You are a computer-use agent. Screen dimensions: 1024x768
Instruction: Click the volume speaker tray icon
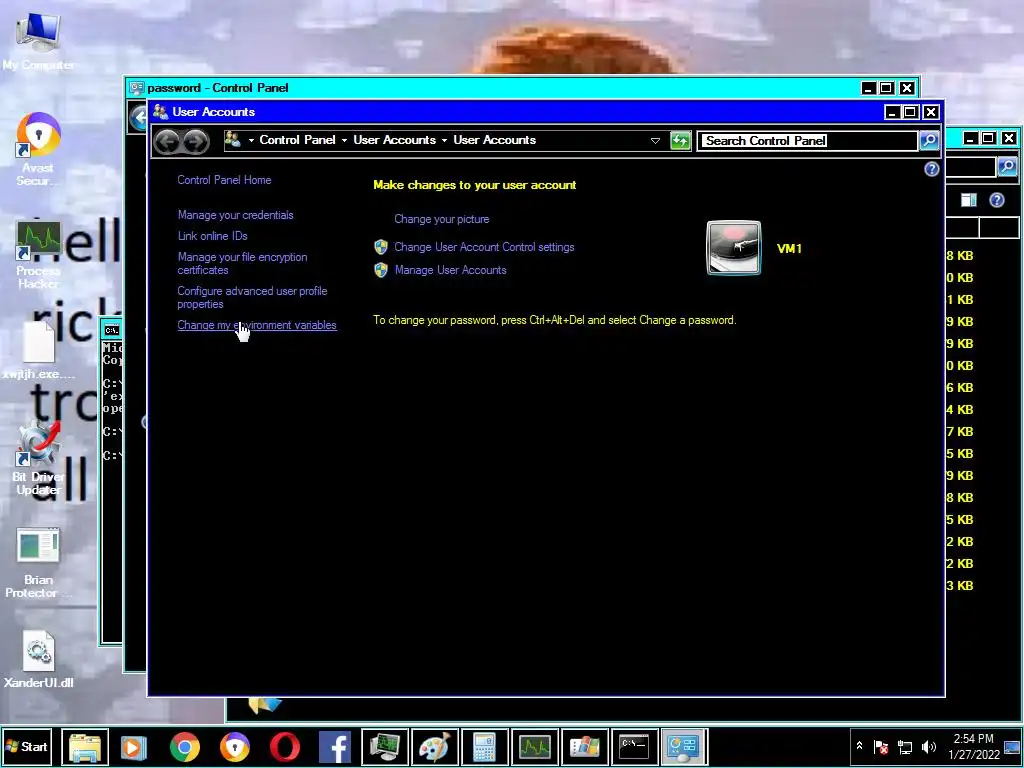928,746
